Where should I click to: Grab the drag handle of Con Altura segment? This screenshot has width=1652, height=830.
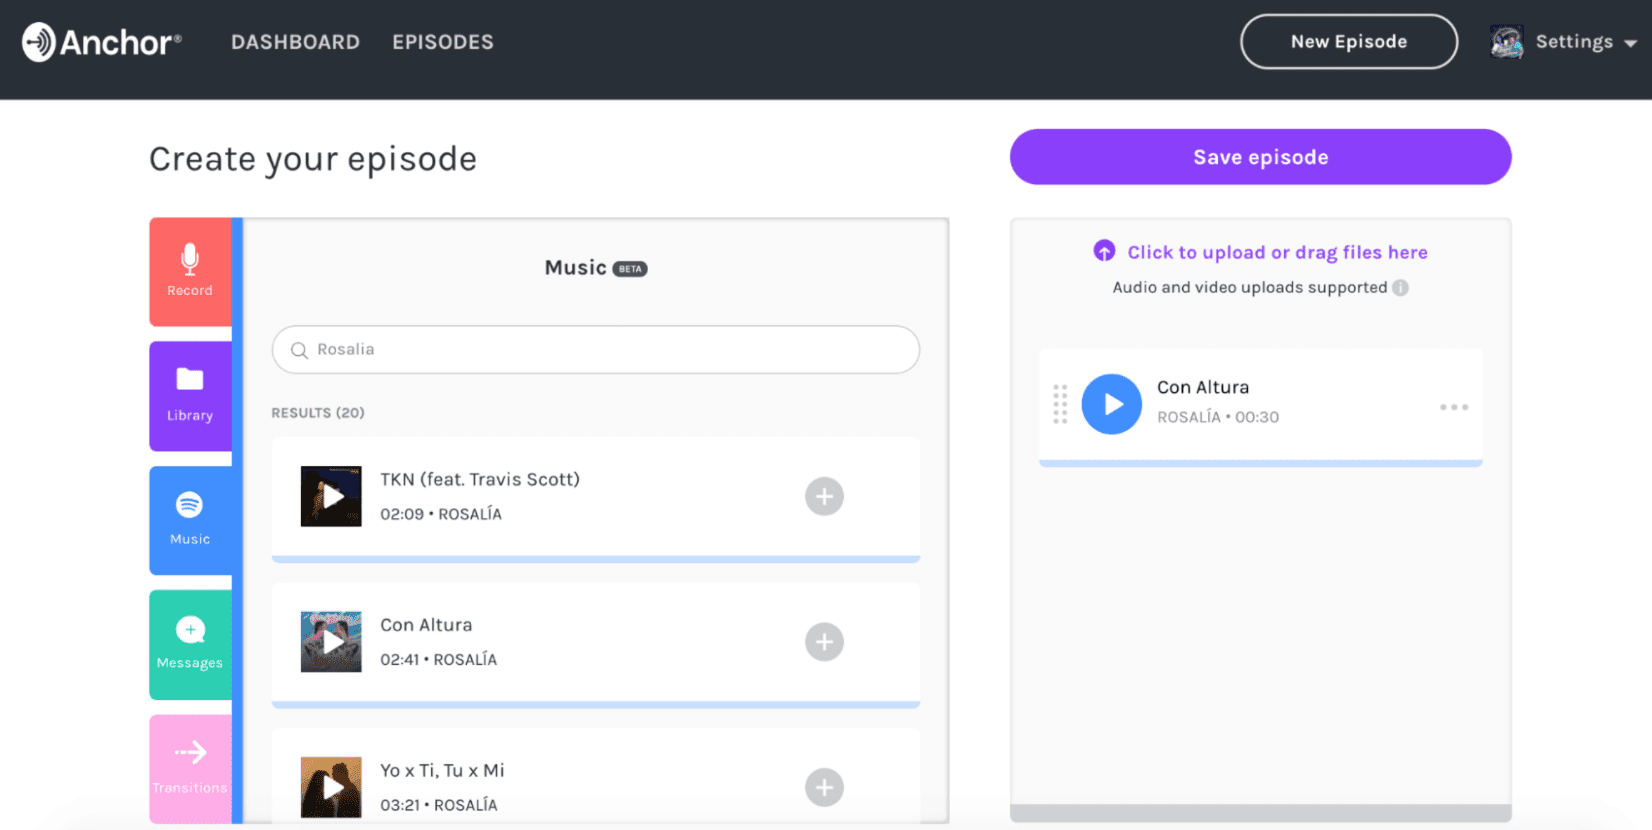(x=1060, y=404)
